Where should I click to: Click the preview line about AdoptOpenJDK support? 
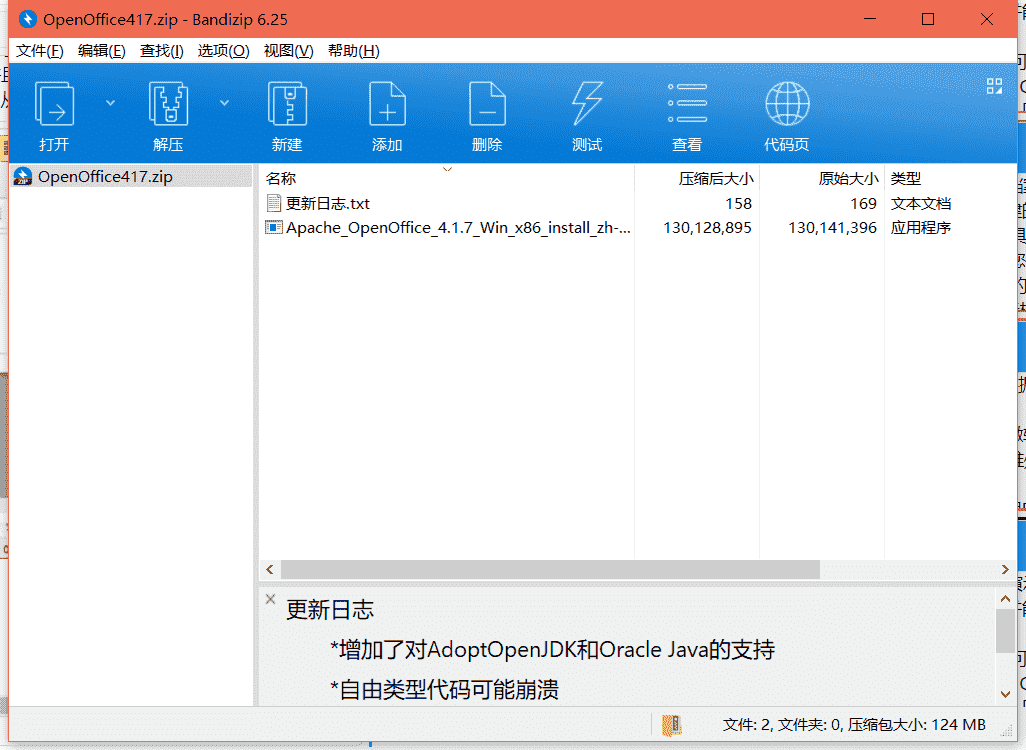[553, 650]
